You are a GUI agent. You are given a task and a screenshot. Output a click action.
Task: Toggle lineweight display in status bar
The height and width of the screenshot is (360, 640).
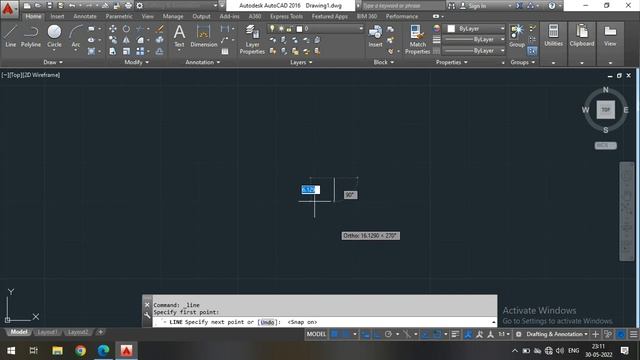point(456,334)
